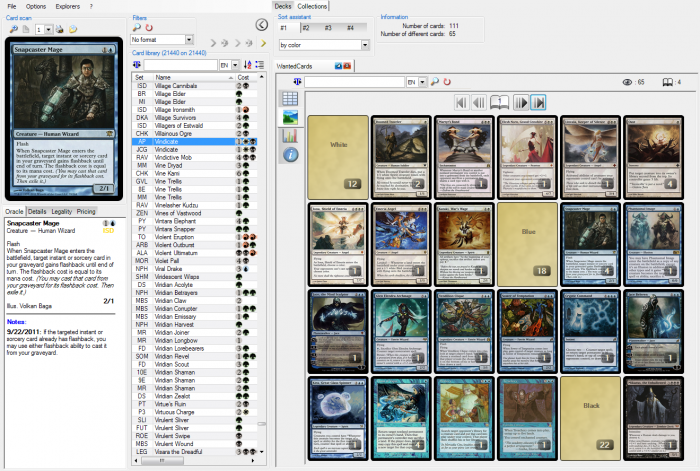The width and height of the screenshot is (700, 471).
Task: Reset filters with the red refresh icon
Action: click(x=149, y=28)
